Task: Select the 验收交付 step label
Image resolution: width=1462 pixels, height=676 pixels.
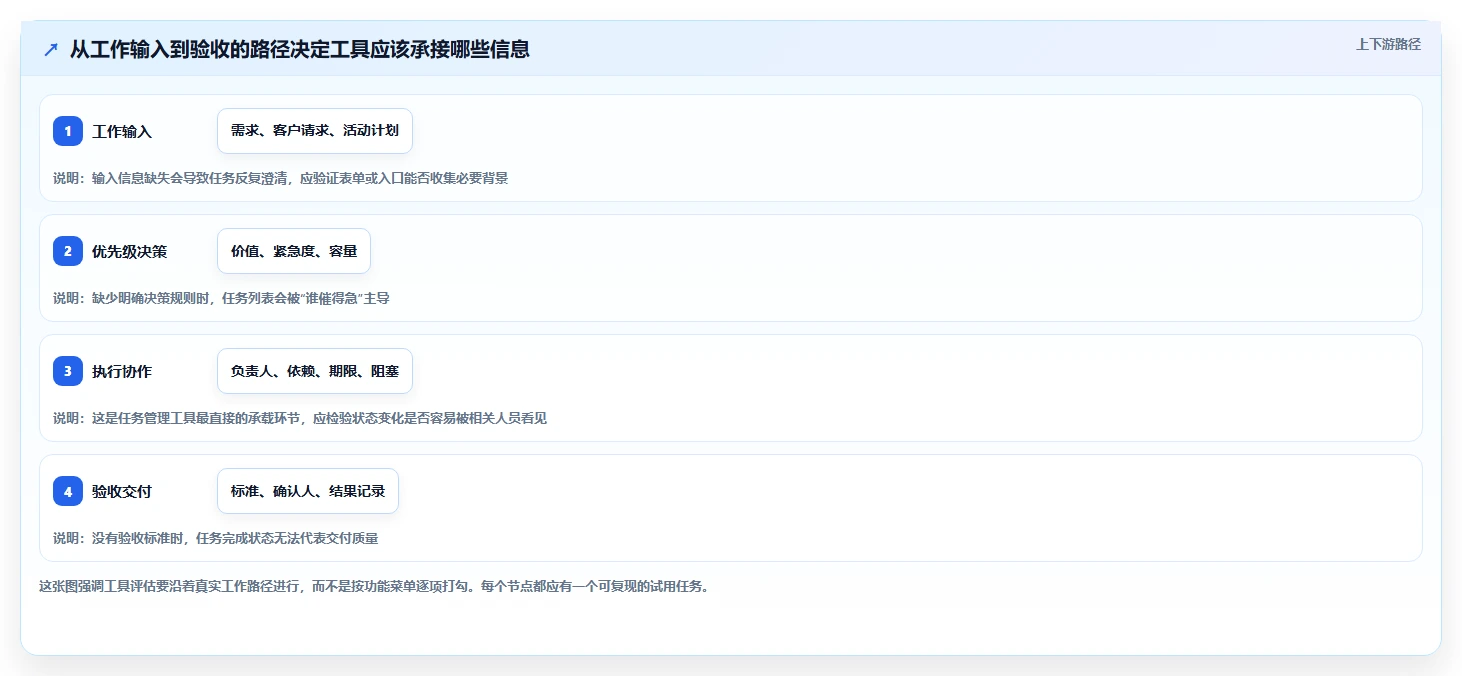Action: click(x=122, y=491)
